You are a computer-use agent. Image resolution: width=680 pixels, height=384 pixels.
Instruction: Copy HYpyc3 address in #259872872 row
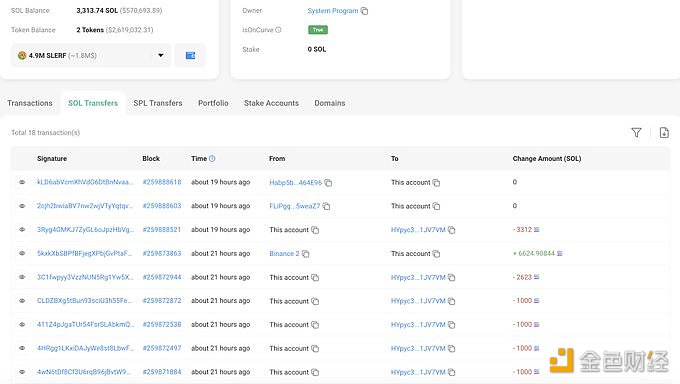[451, 301]
